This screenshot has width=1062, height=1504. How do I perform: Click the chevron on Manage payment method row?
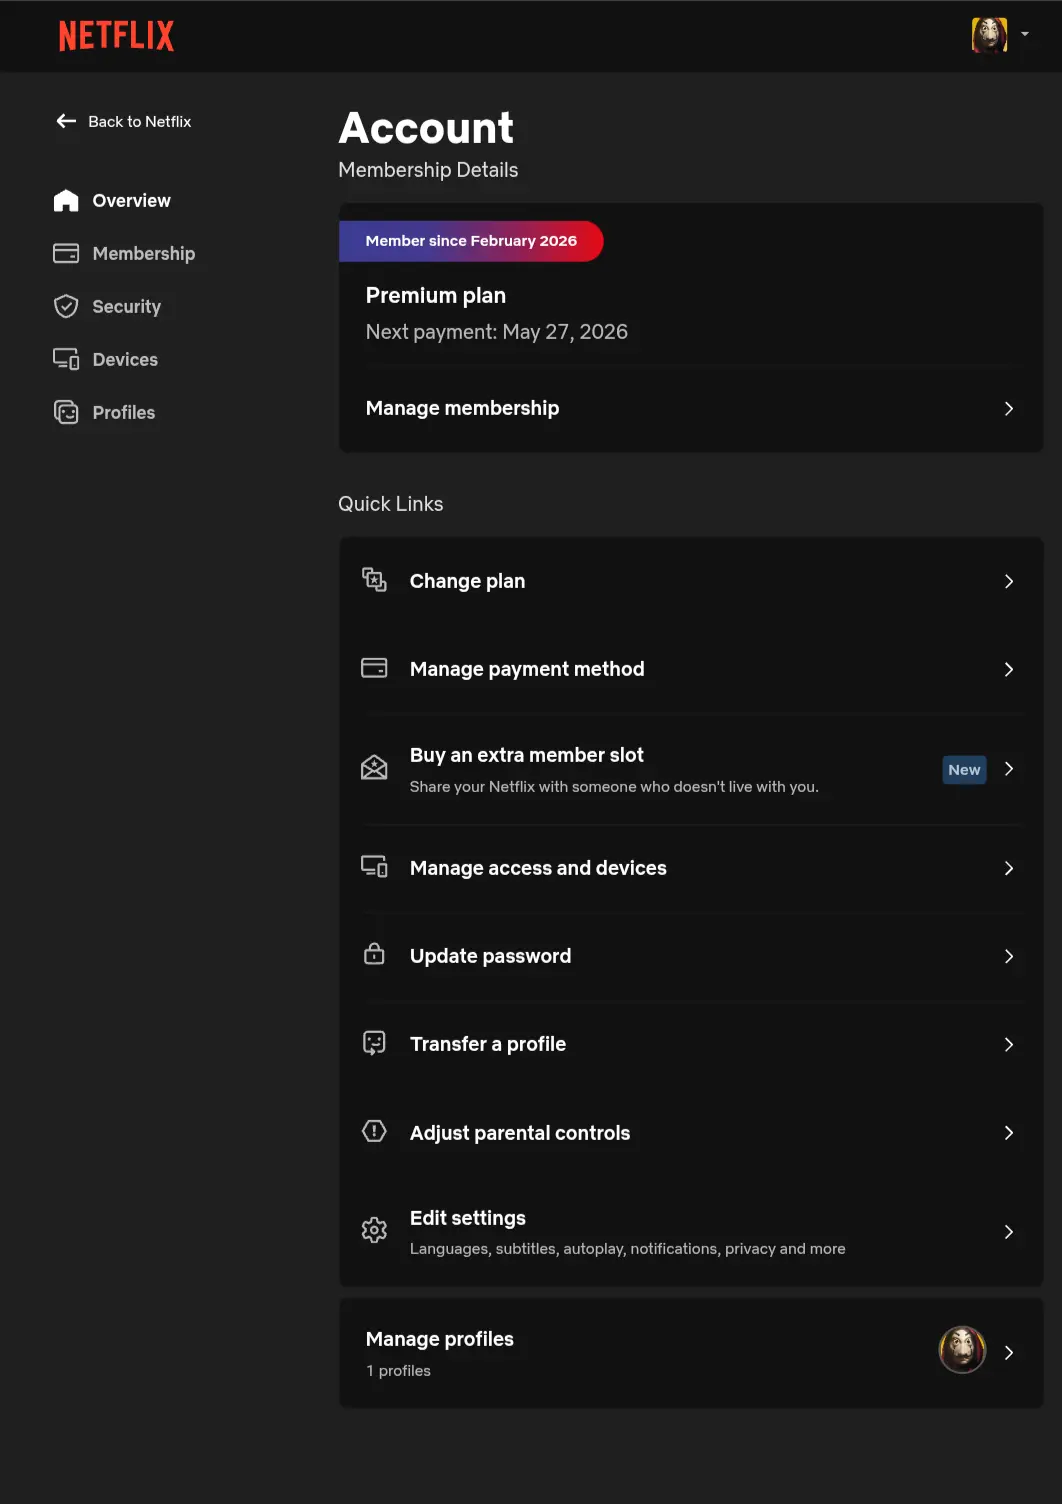pos(1009,669)
